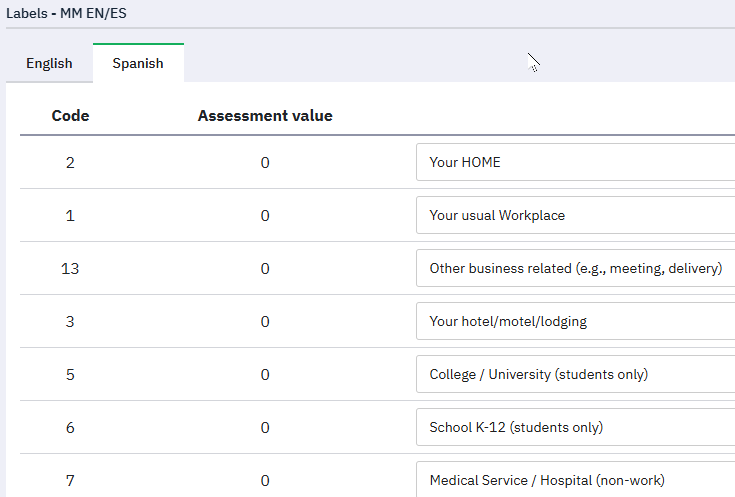This screenshot has height=497, width=735.
Task: Switch to the English tab
Action: click(49, 63)
